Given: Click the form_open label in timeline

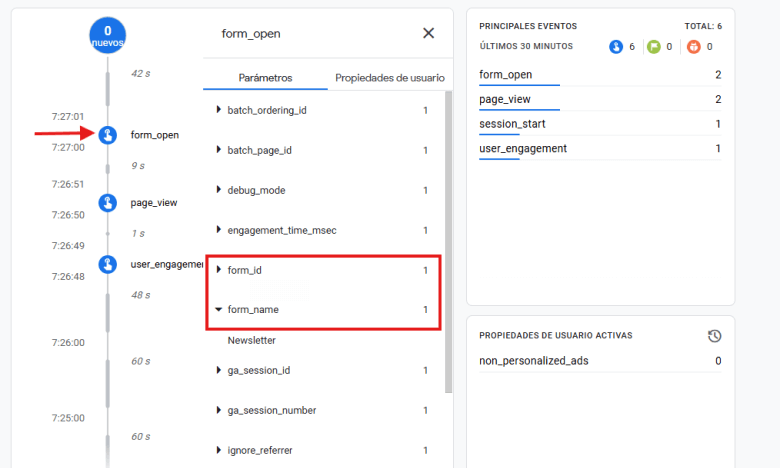Looking at the screenshot, I should 155,135.
